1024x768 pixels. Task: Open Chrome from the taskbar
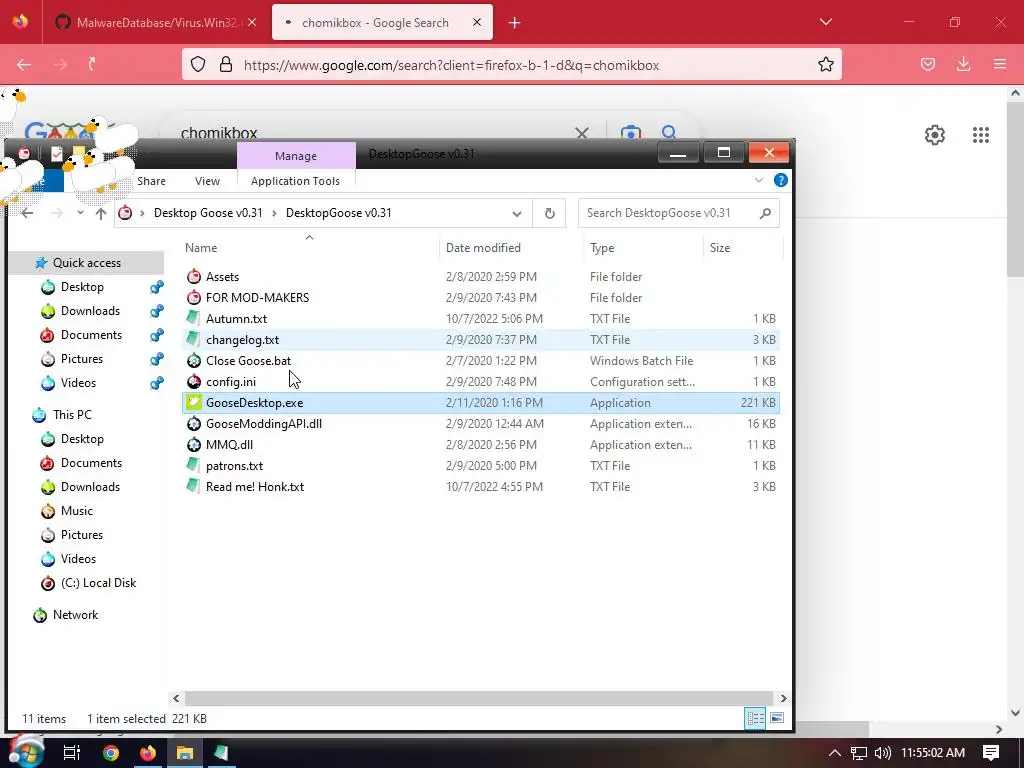pos(111,753)
